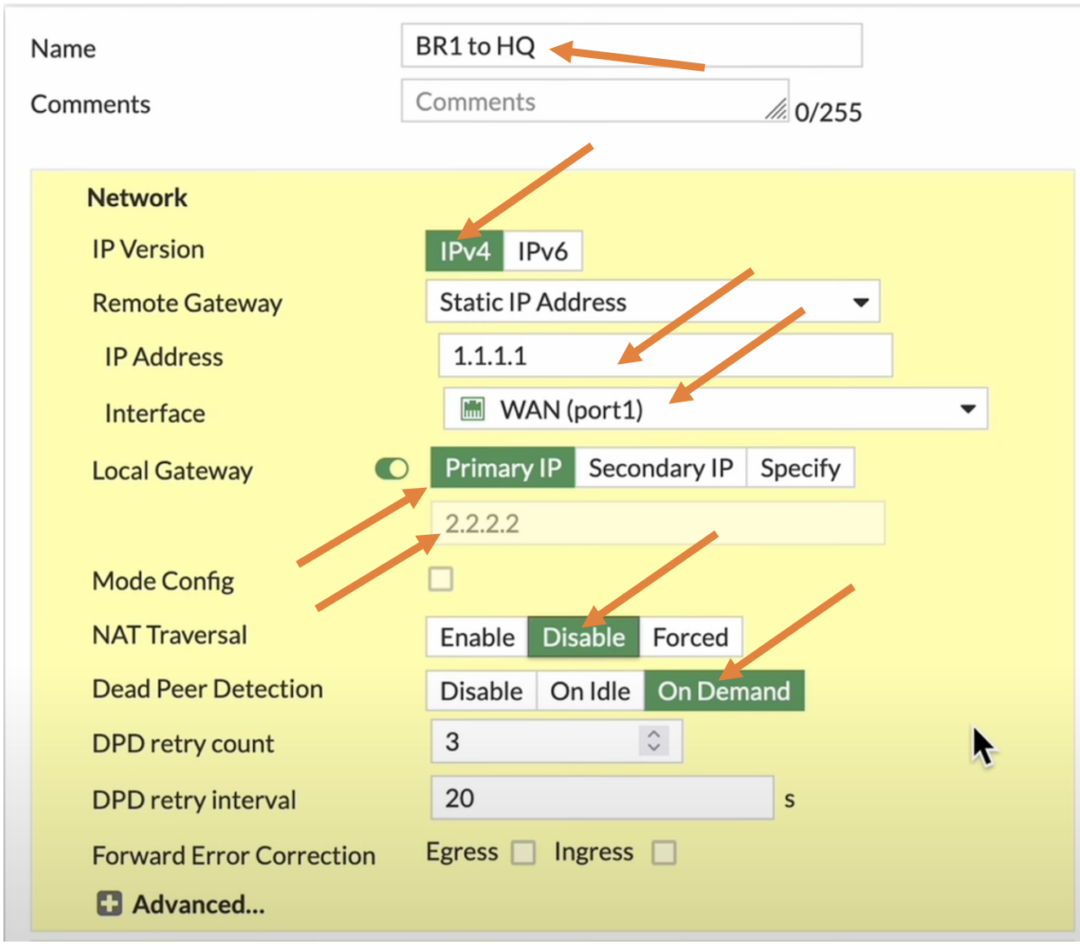Open the Remote Gateway selection dropdown
Viewport: 1080px width, 945px height.
coord(650,301)
